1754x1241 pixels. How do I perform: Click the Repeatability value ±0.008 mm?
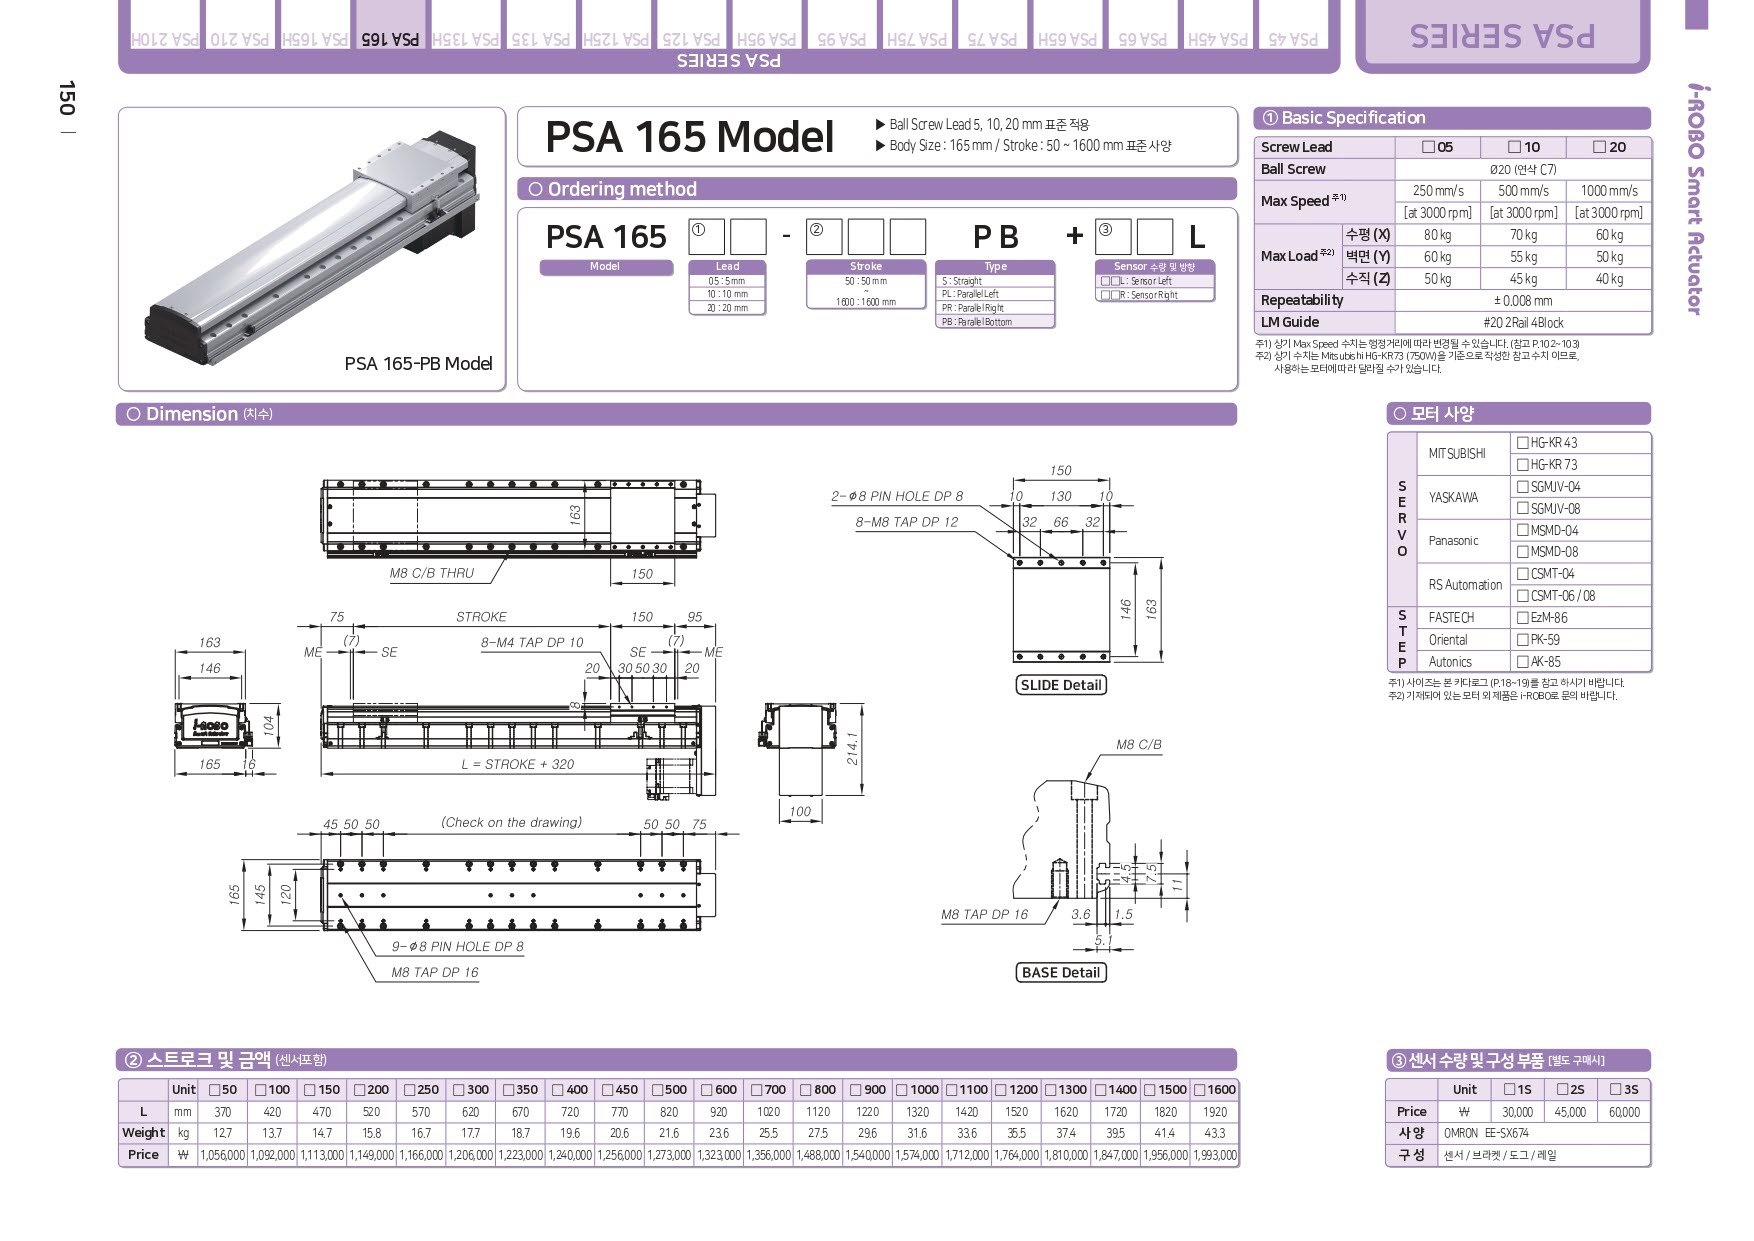coord(1522,300)
